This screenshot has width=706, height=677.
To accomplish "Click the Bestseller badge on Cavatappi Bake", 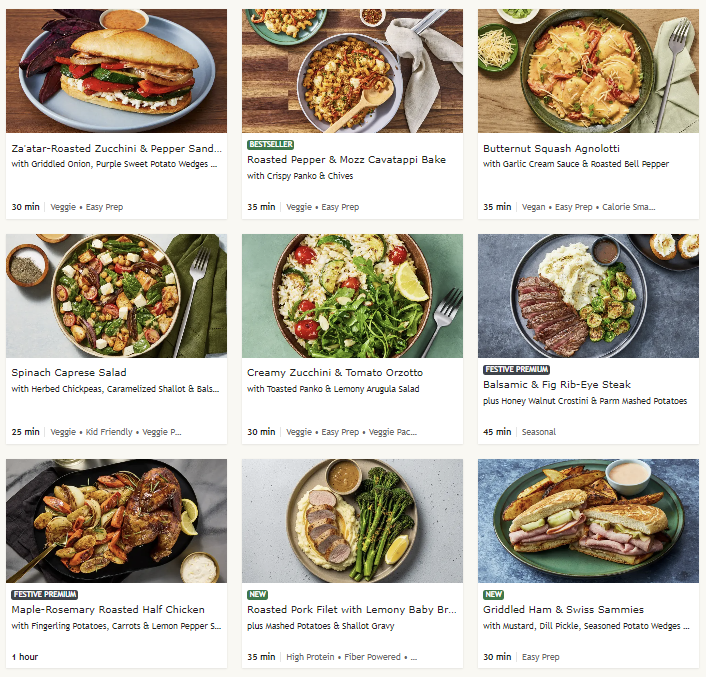I will coord(270,144).
